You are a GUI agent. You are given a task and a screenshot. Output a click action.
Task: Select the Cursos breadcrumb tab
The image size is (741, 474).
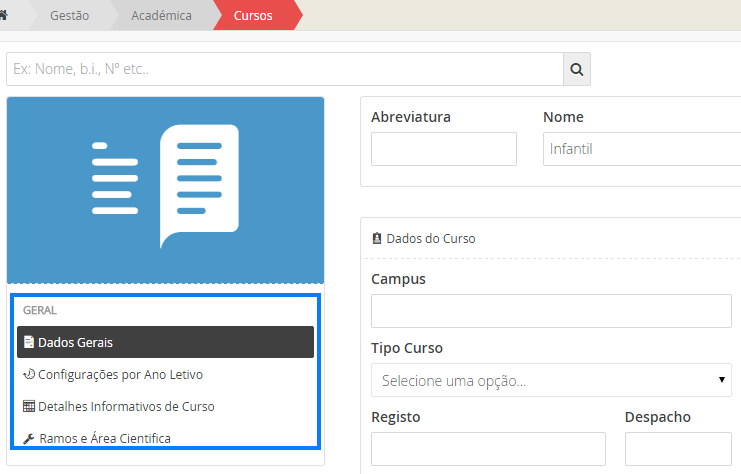click(253, 15)
